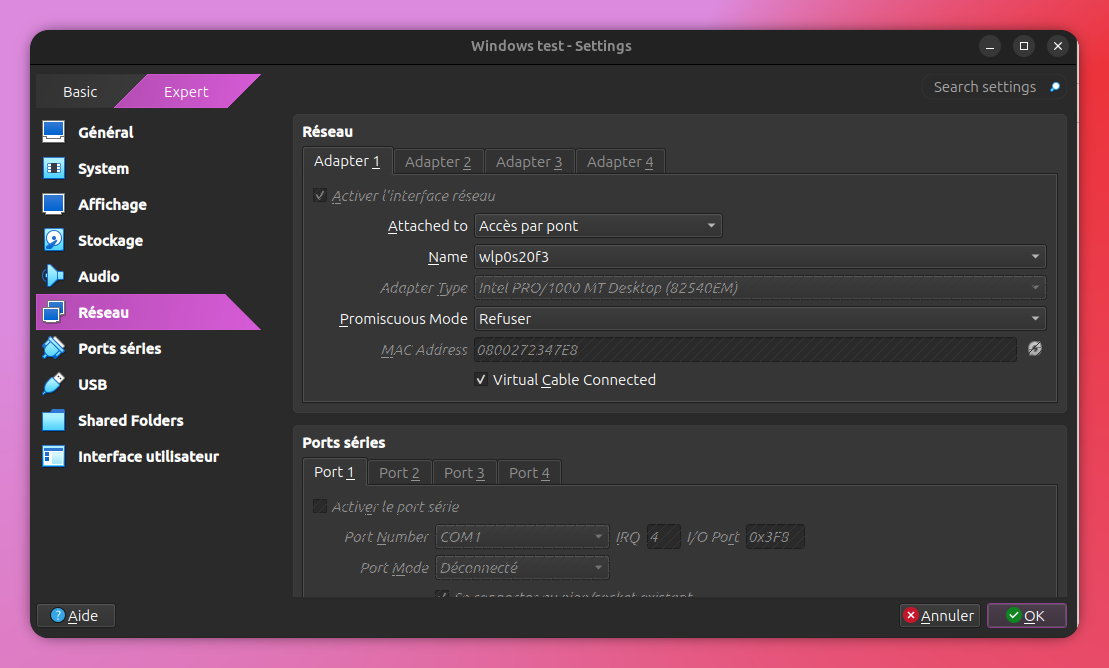This screenshot has height=668, width=1109.
Task: Switch to the Port 3 tab
Action: tap(464, 473)
